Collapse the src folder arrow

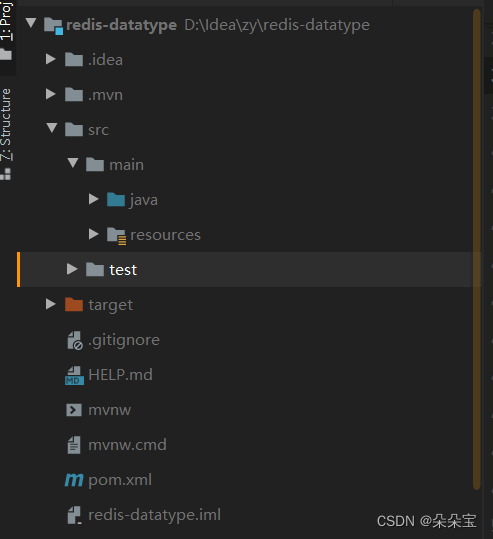52,128
